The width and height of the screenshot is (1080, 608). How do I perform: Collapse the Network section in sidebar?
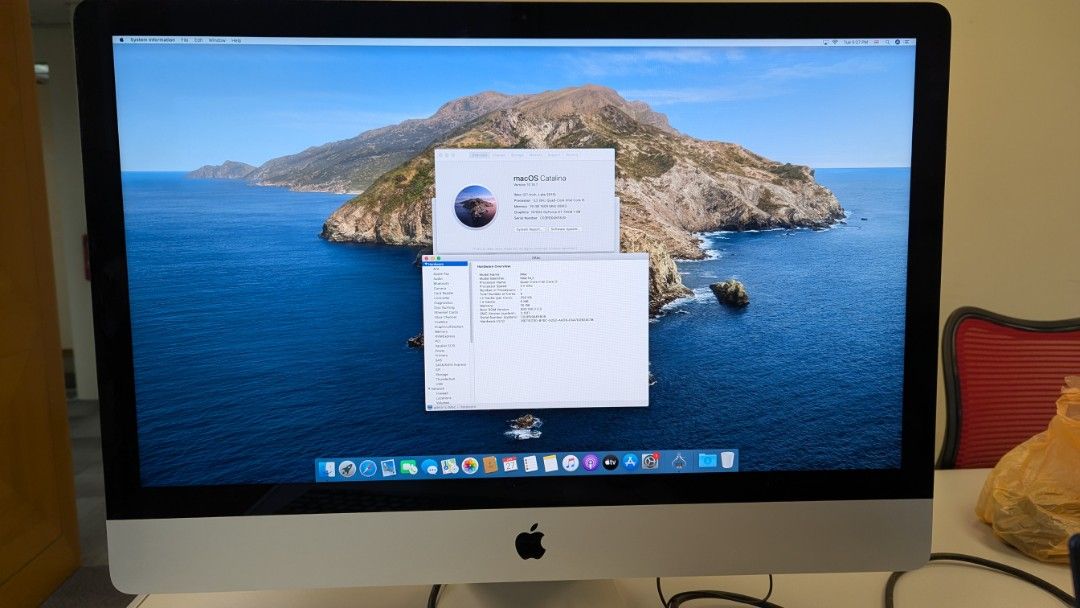429,388
